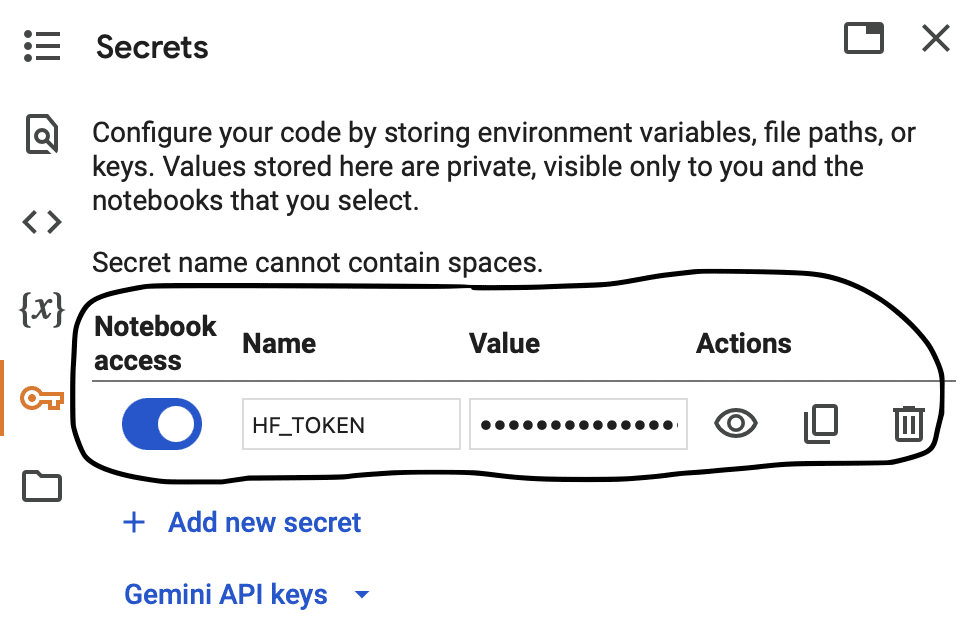Close the Secrets panel
Screen dimensions: 962x642
(x=936, y=39)
